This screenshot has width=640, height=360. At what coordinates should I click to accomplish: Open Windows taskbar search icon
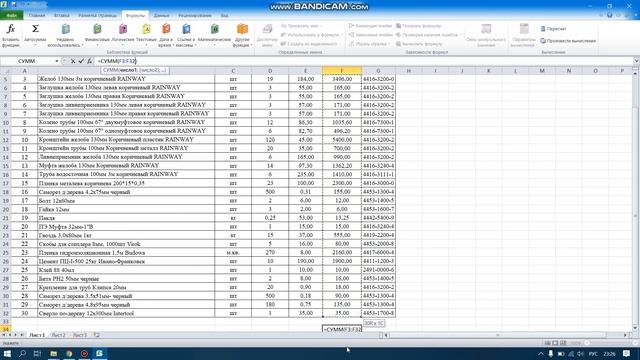pos(23,353)
